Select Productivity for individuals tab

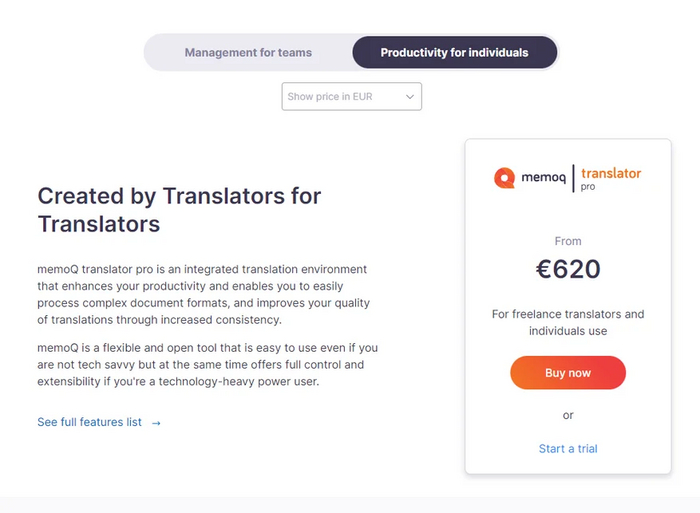pyautogui.click(x=454, y=52)
